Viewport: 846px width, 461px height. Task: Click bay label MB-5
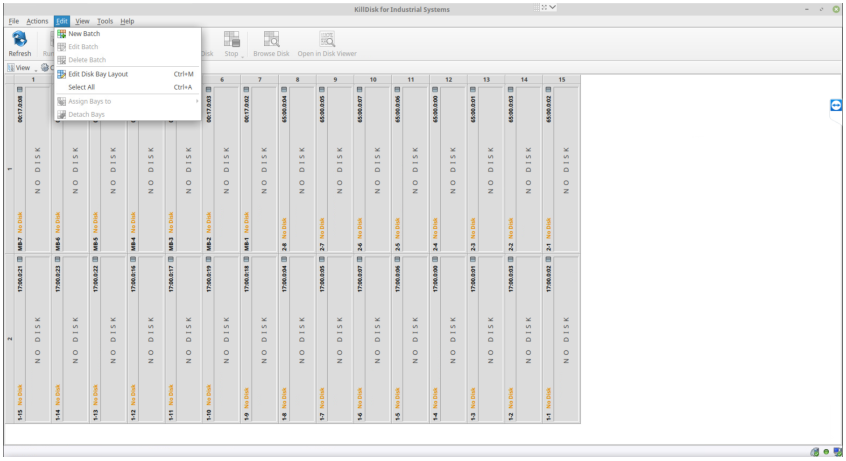[95, 245]
